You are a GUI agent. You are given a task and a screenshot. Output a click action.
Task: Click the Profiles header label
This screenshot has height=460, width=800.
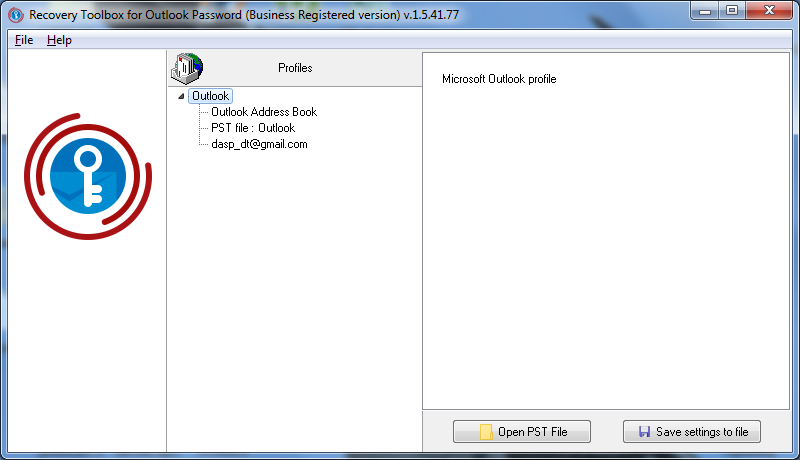(295, 68)
